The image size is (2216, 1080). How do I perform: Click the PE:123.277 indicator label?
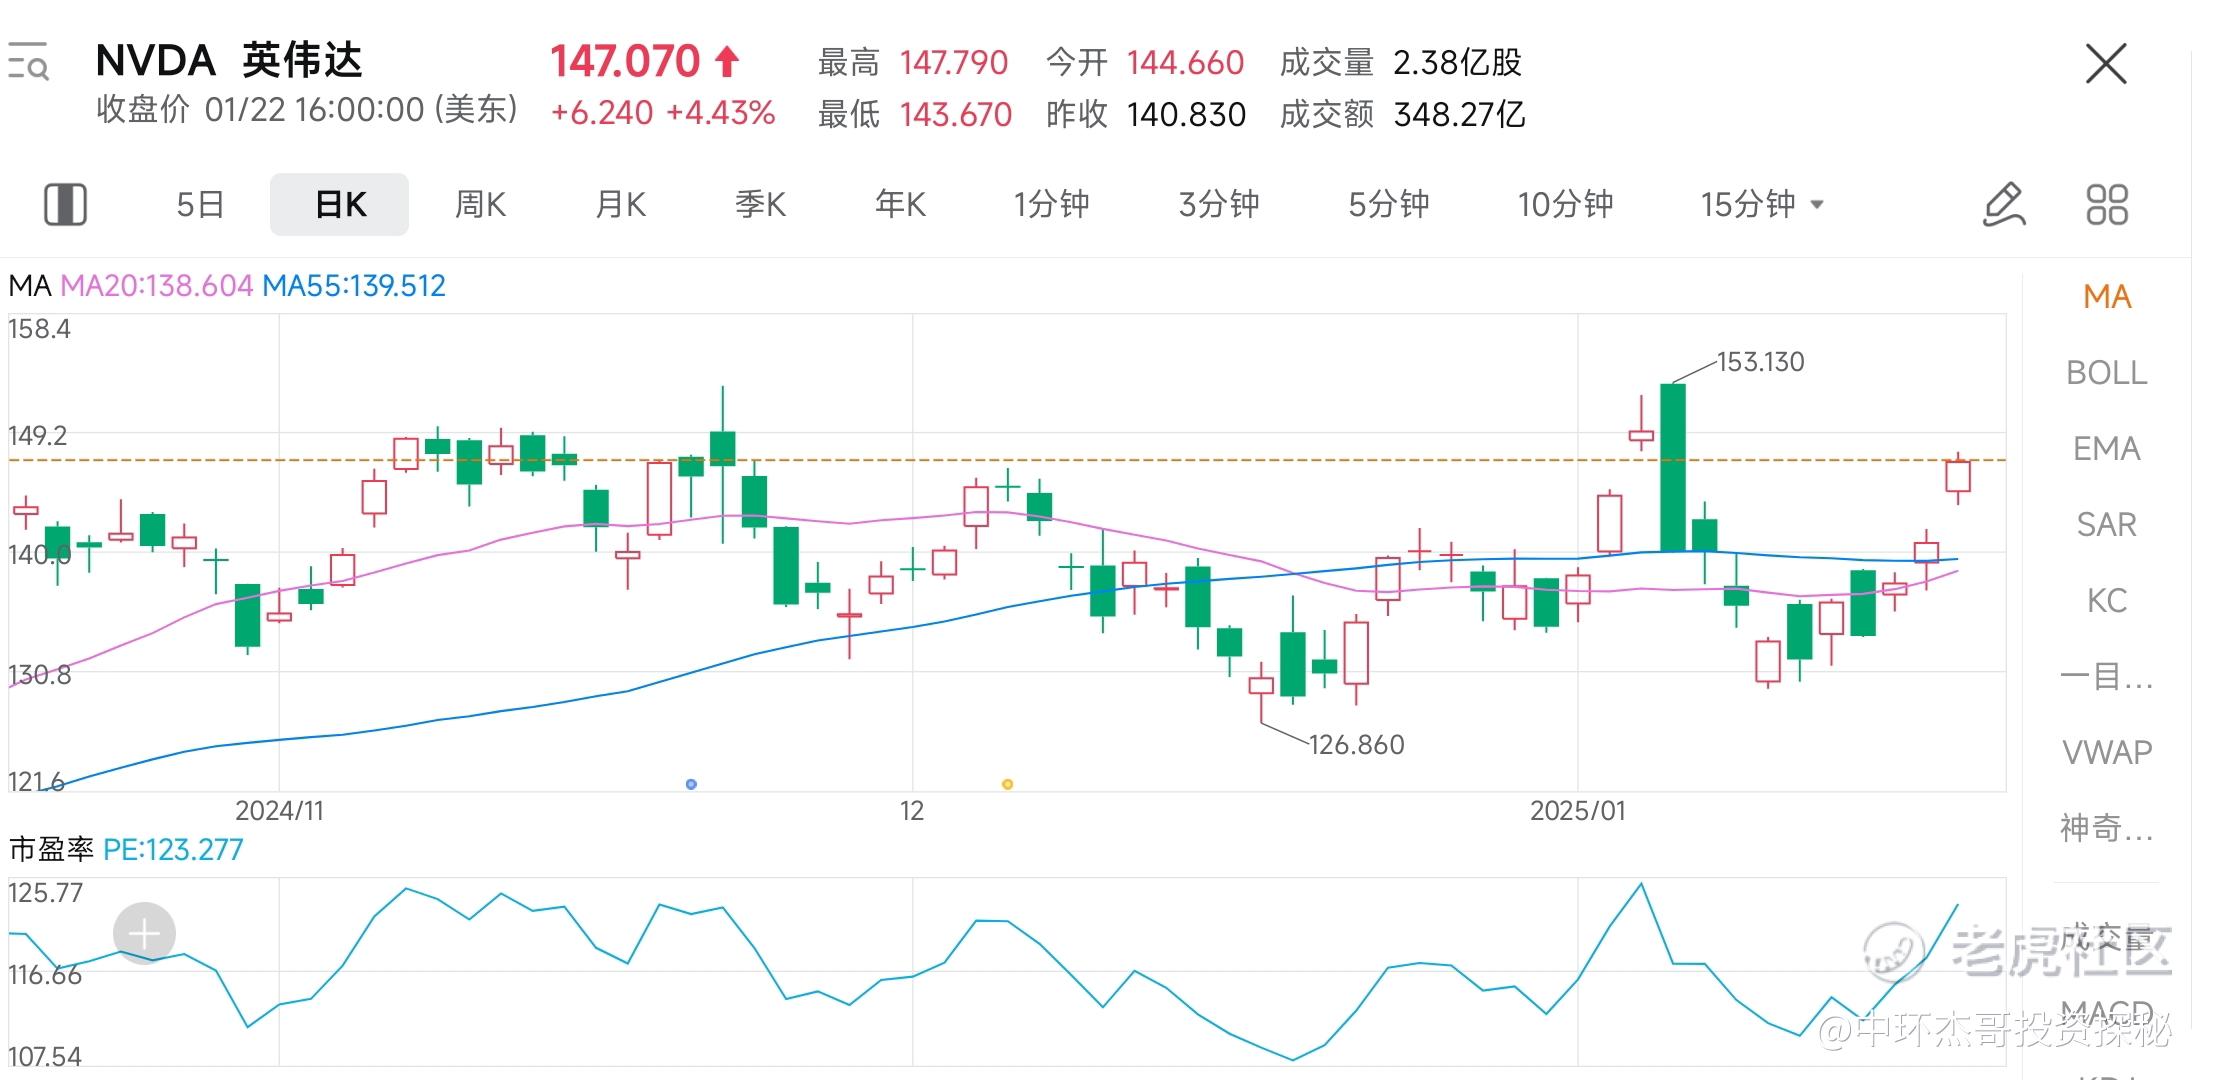click(x=173, y=850)
